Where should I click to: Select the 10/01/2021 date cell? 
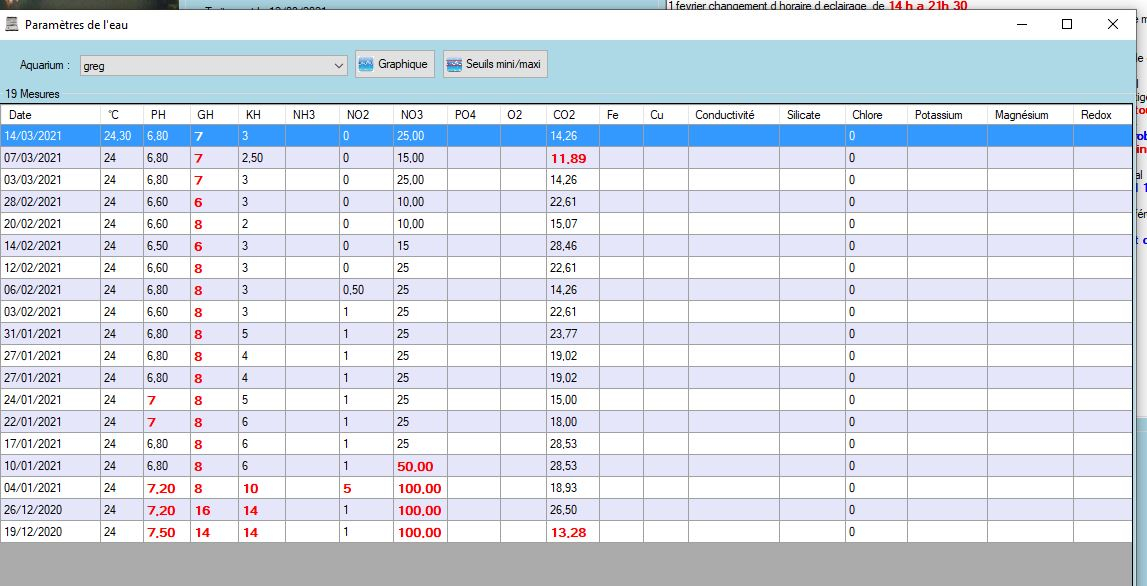click(50, 465)
